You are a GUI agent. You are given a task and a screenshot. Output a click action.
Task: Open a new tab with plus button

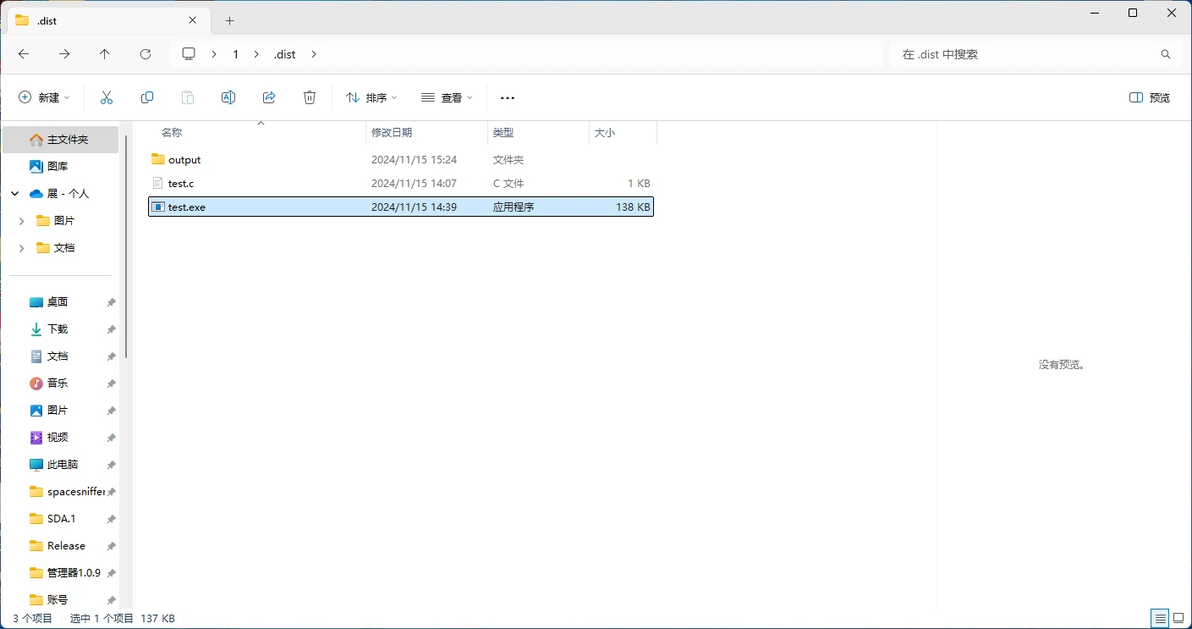[x=230, y=21]
